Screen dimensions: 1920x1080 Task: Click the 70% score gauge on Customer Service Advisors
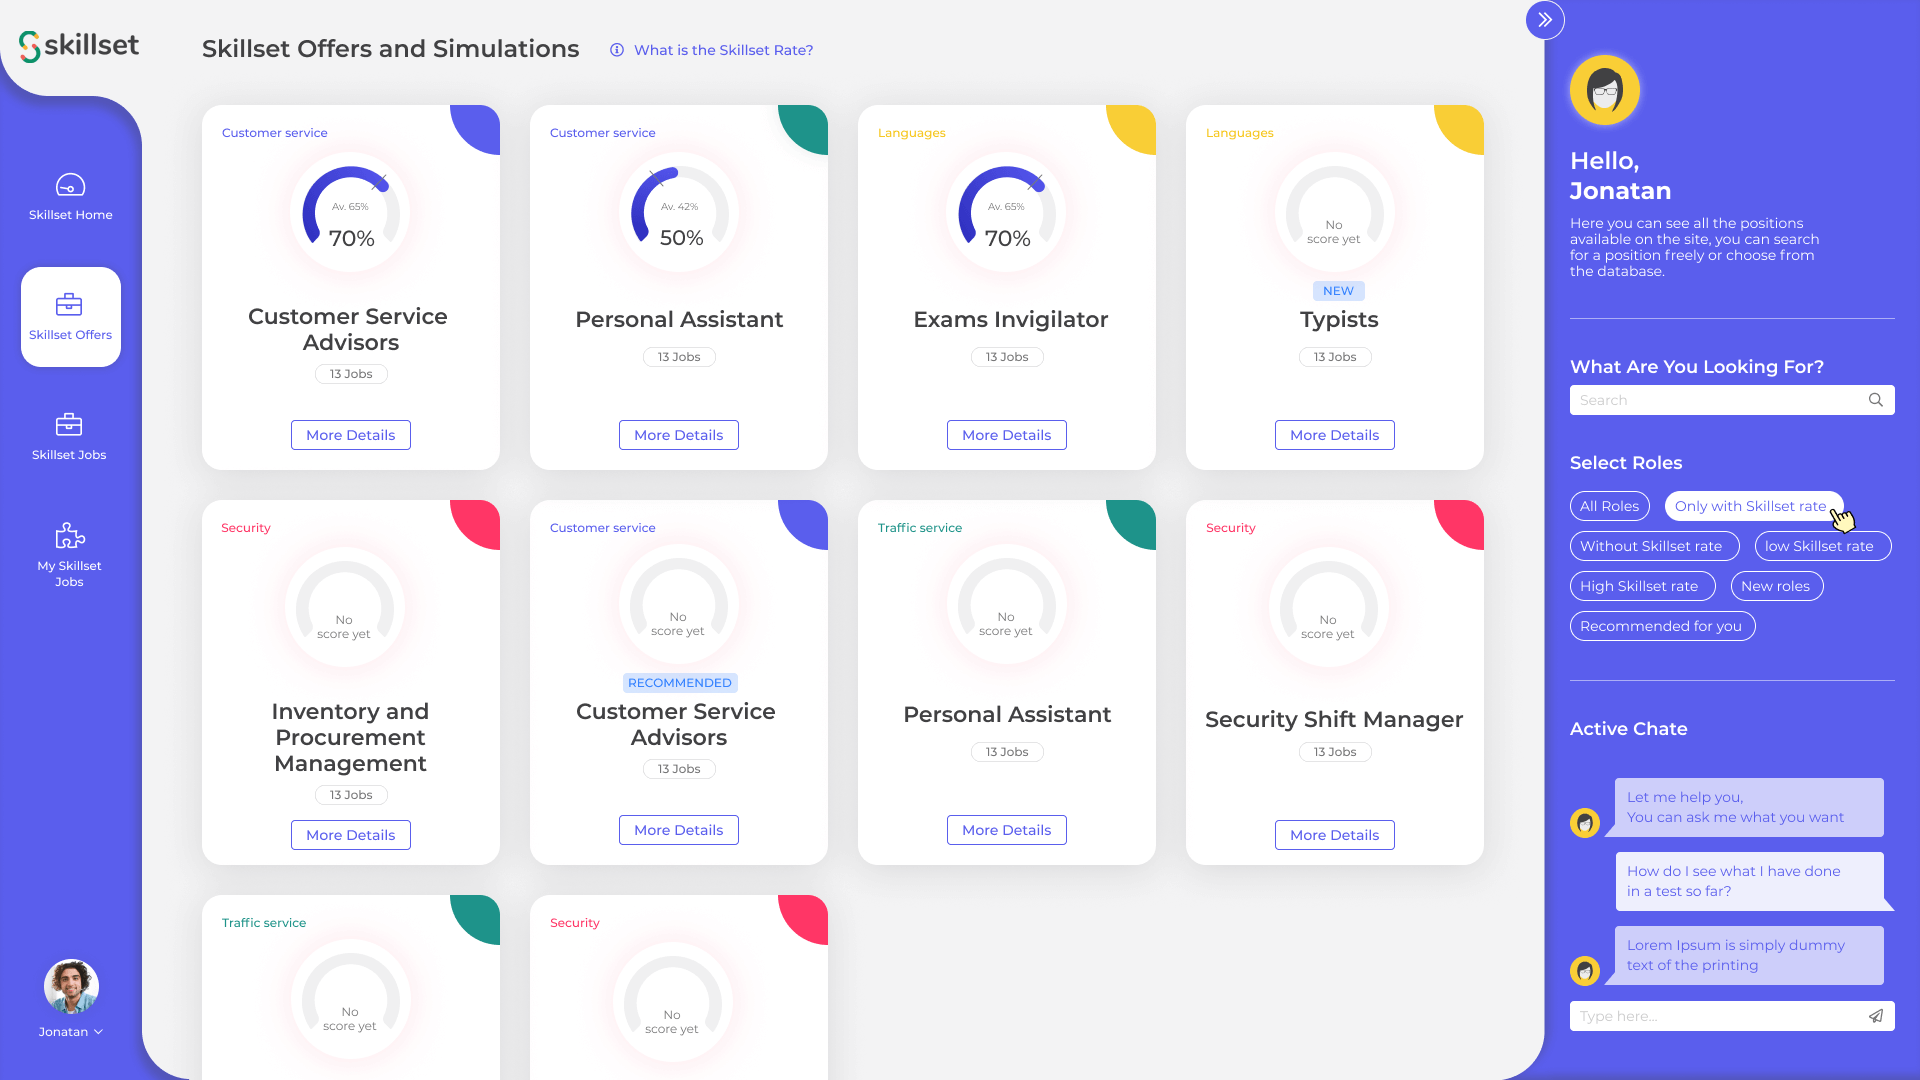(351, 212)
